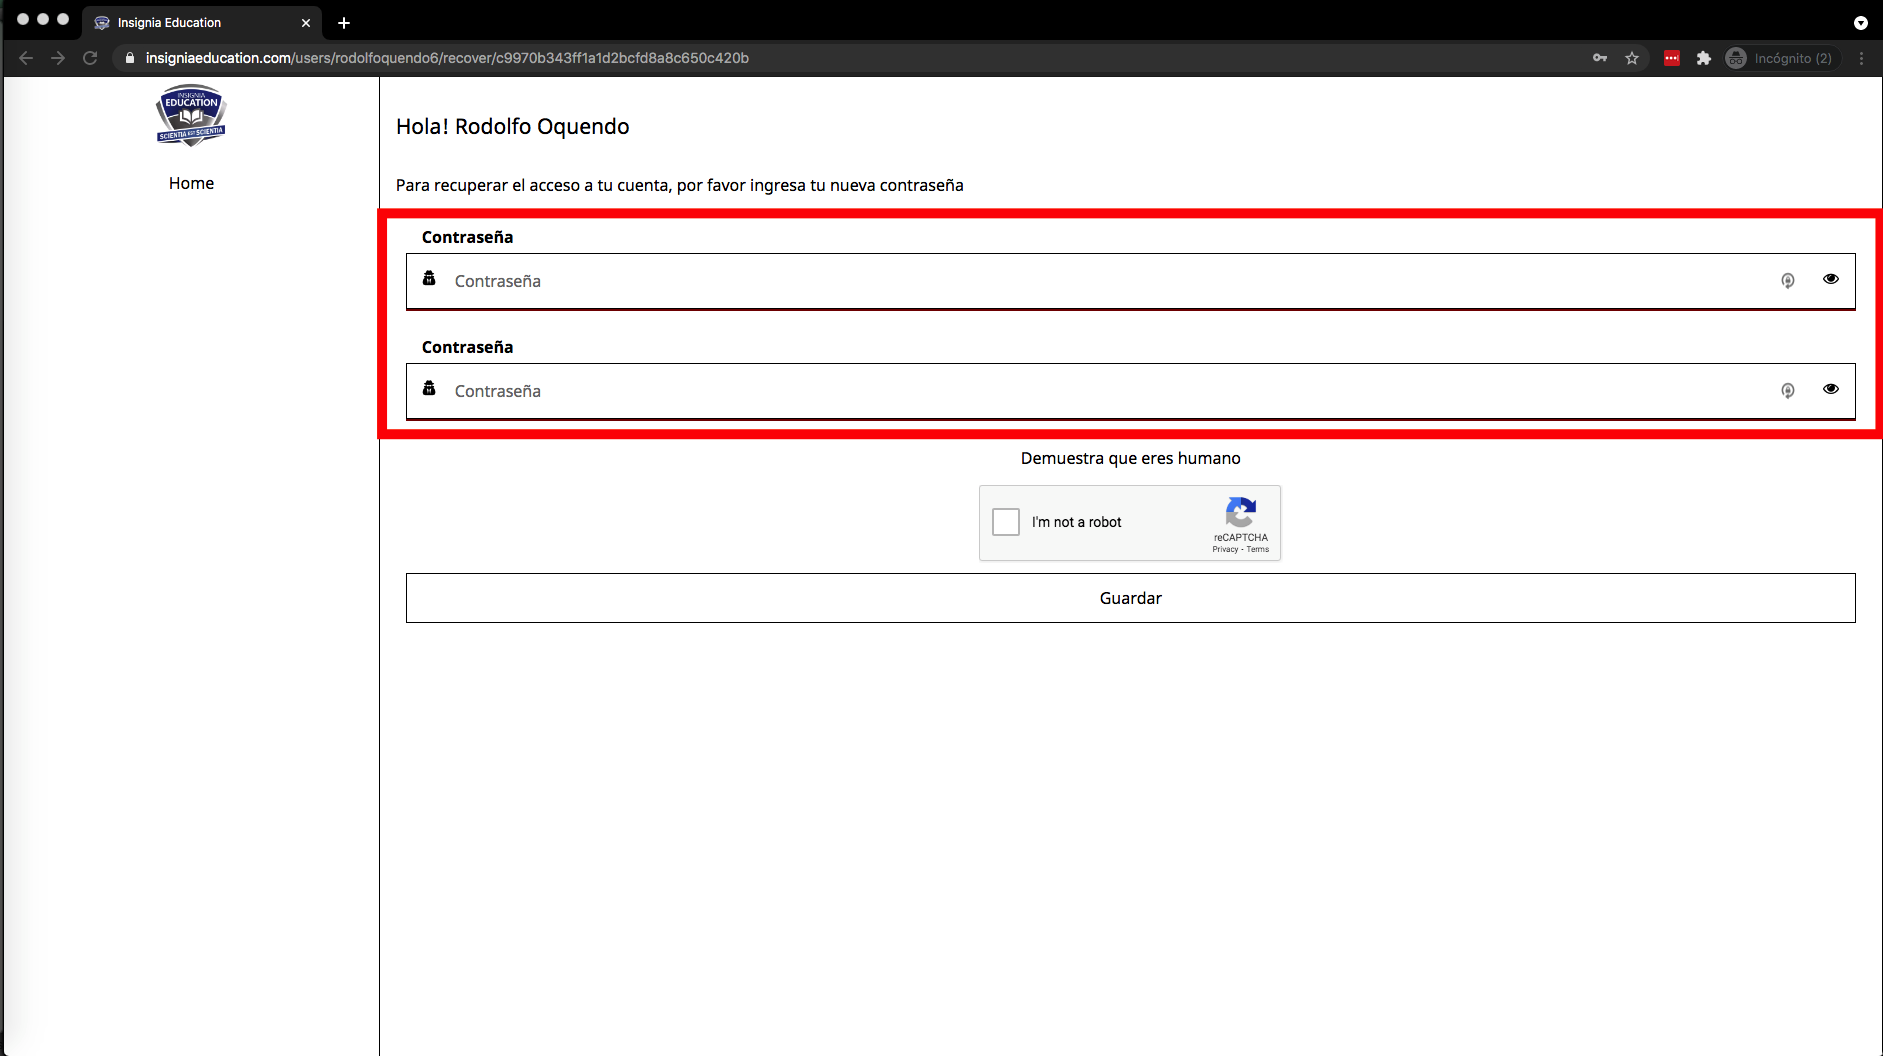Screen dimensions: 1883x1056
Task: Show password in first Contraseña field
Action: click(x=1830, y=279)
